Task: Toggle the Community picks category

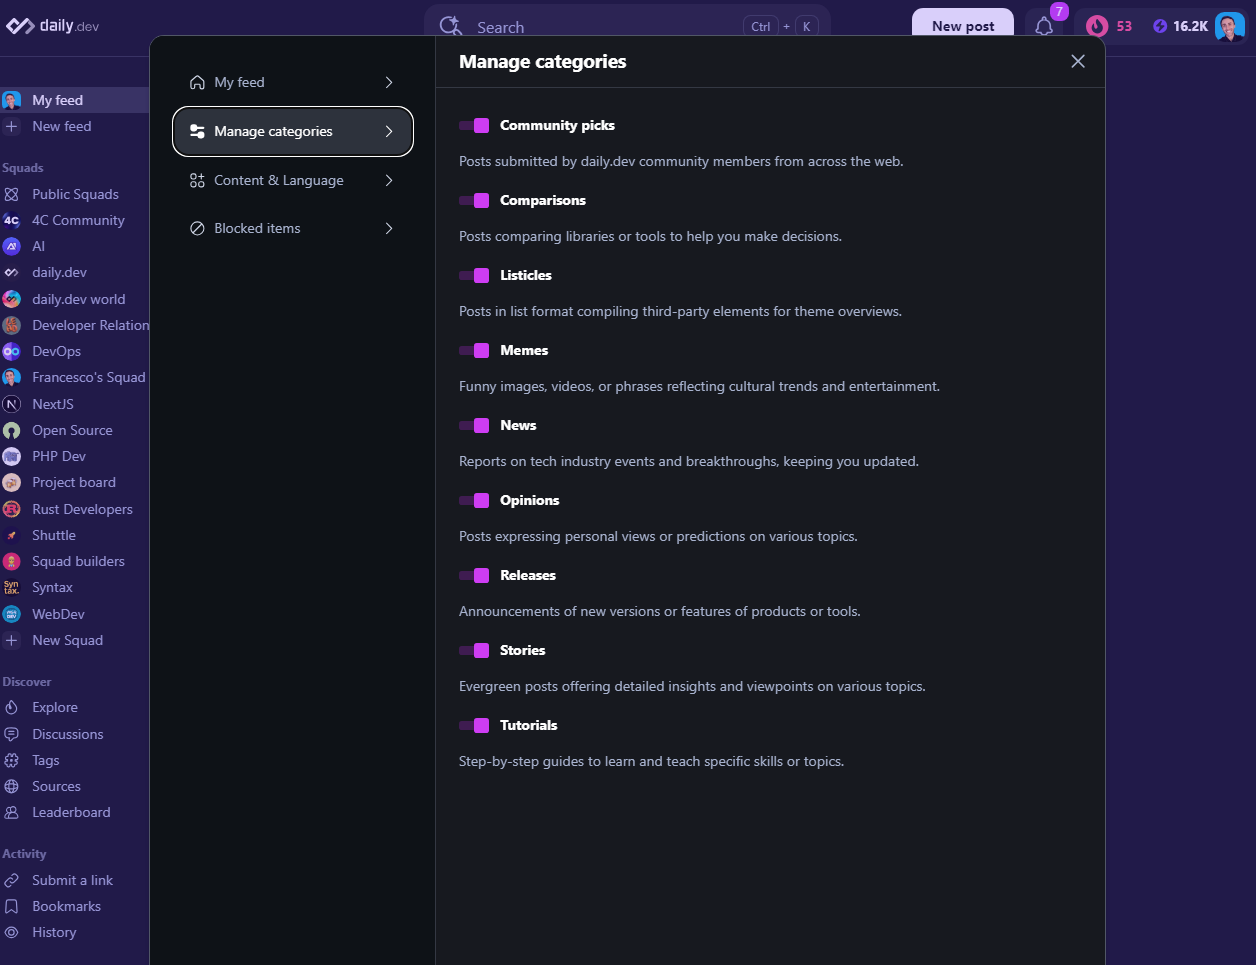Action: click(474, 125)
